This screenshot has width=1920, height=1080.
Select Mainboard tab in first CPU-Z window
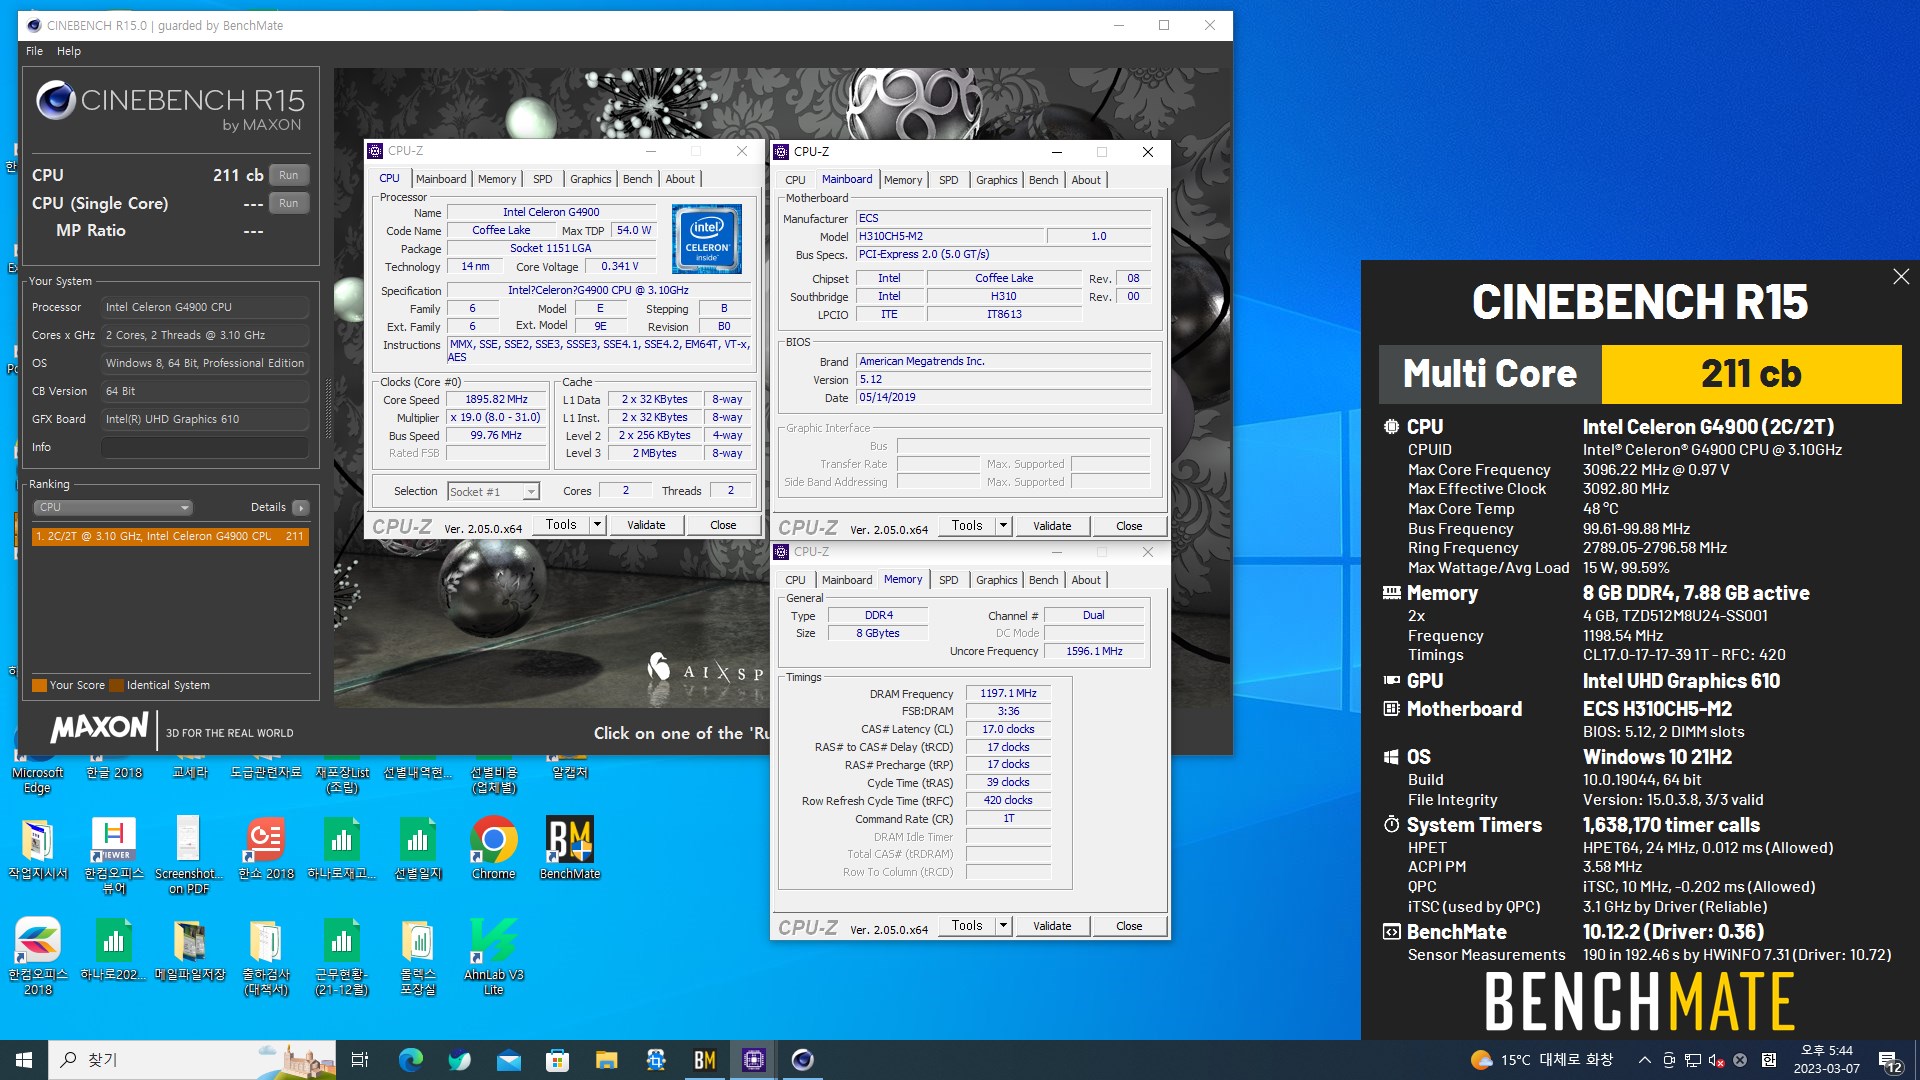tap(441, 179)
